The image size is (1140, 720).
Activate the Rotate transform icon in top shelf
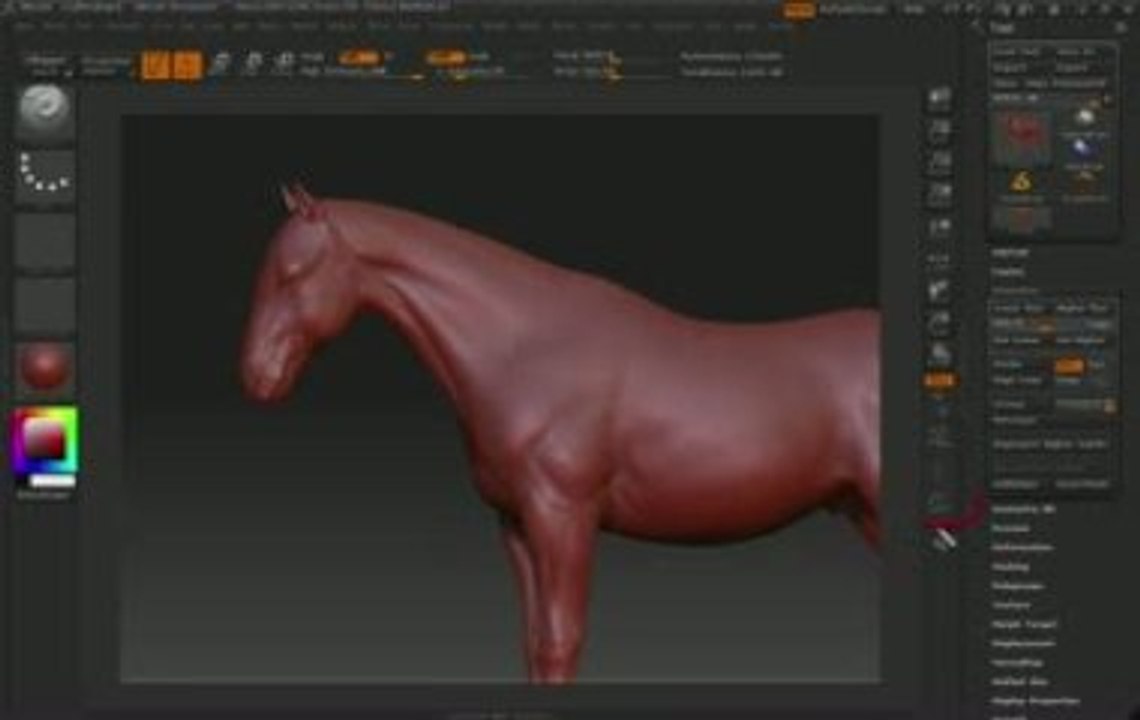point(284,64)
